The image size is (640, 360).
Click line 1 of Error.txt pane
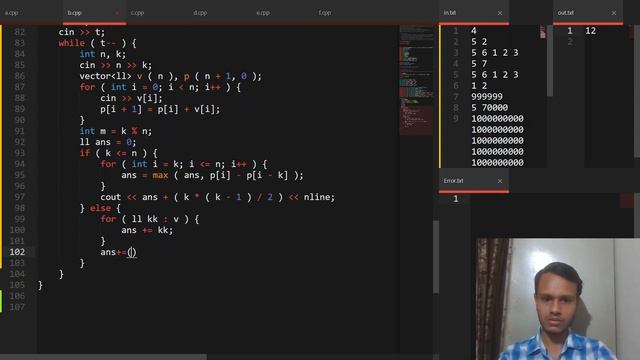click(x=456, y=199)
